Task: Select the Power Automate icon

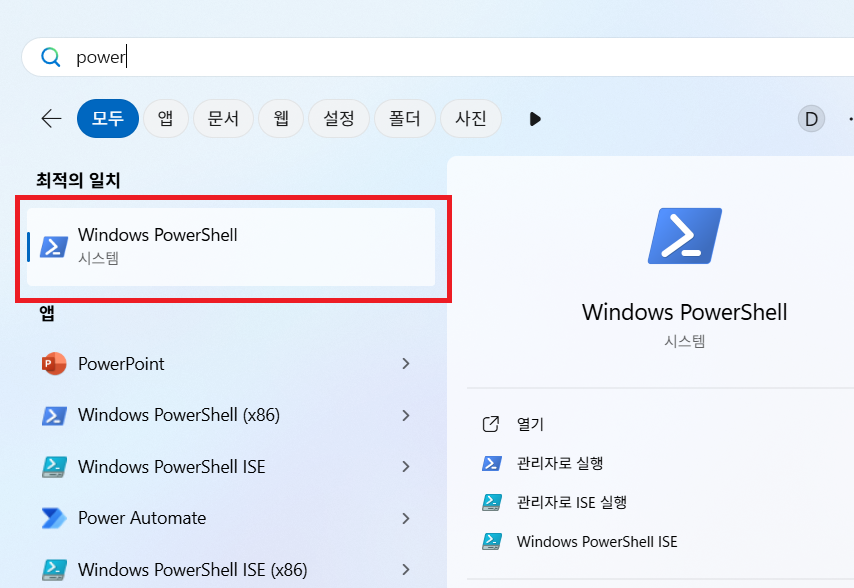Action: [x=54, y=518]
